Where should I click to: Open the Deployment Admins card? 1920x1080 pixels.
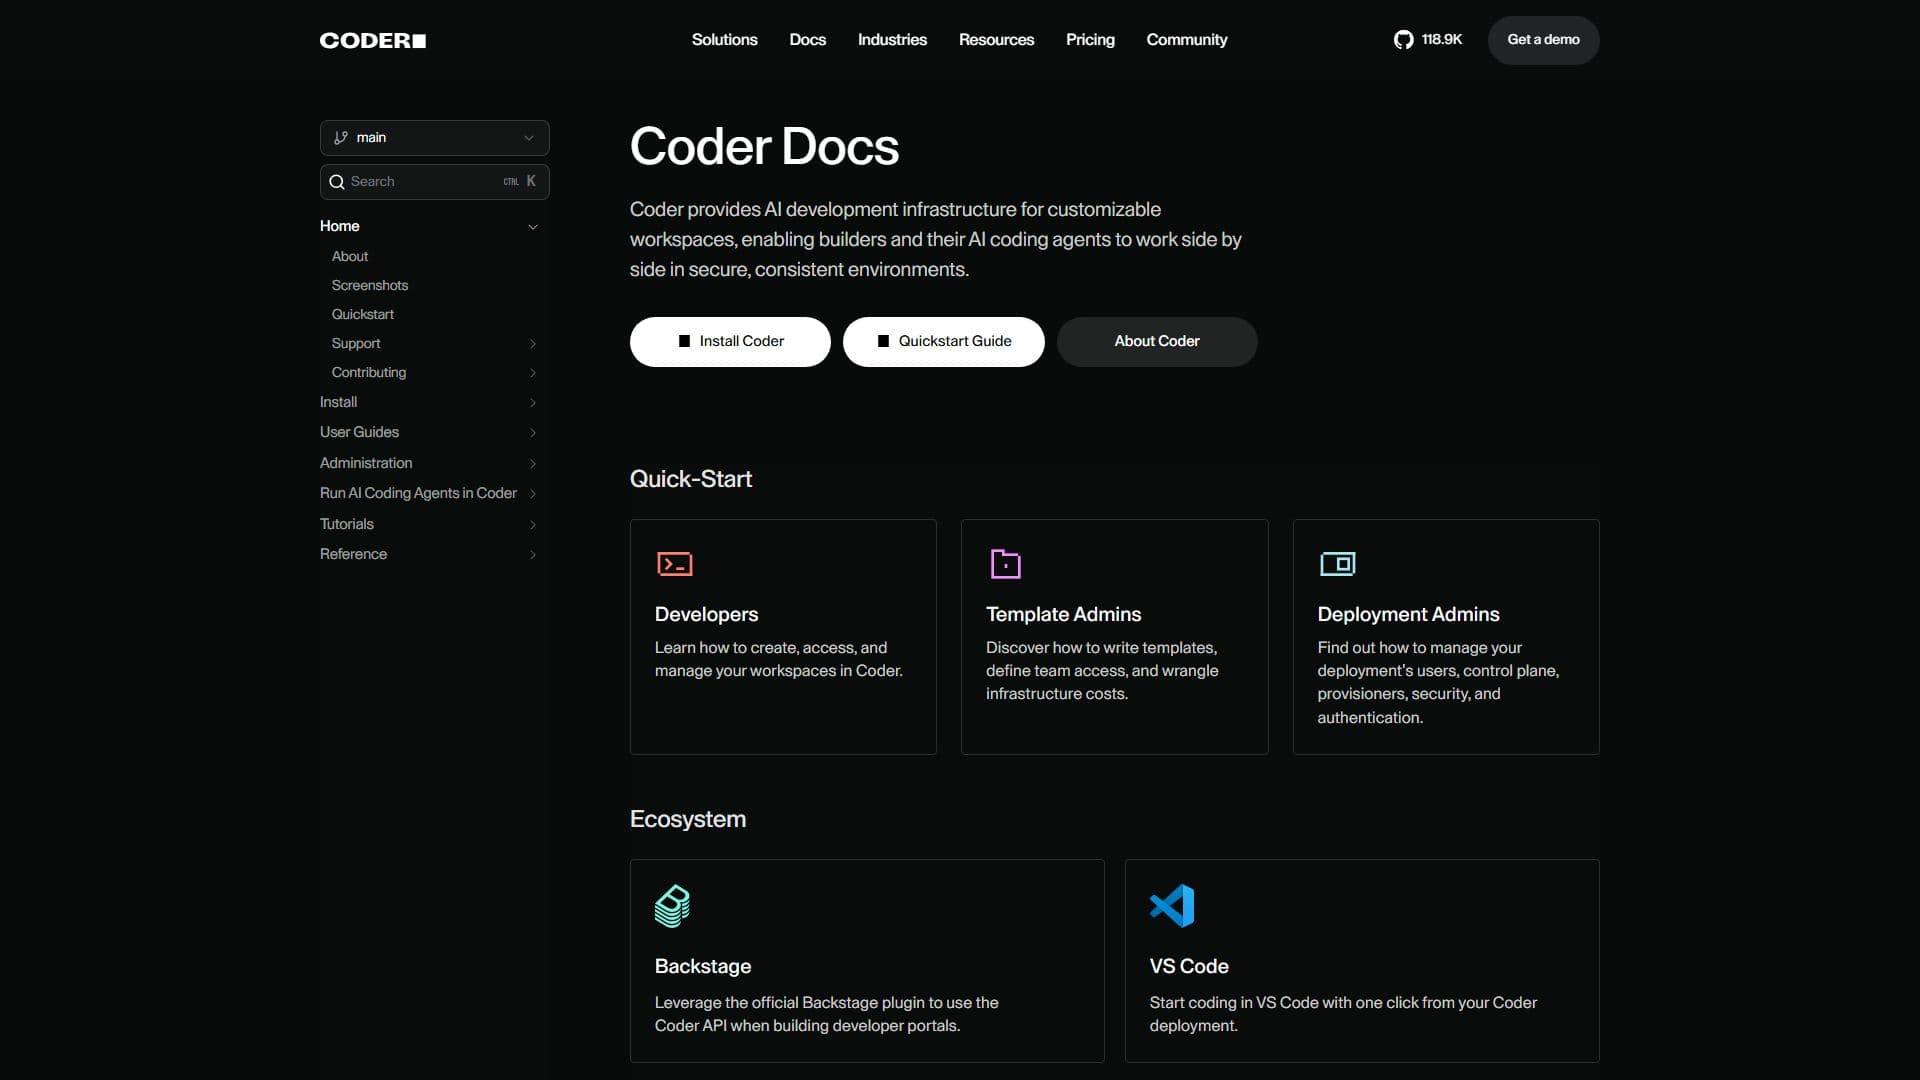pos(1446,637)
